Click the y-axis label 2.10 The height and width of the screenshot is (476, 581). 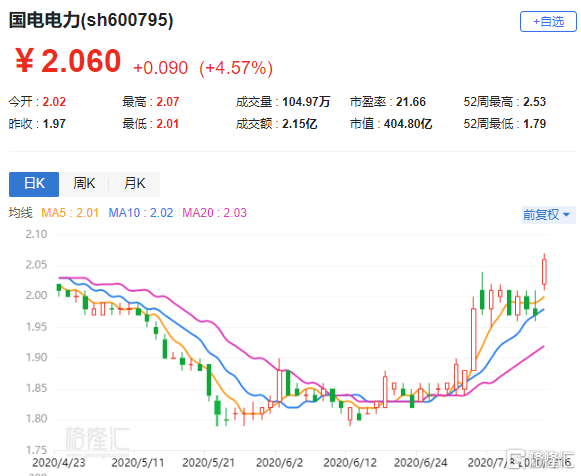[x=36, y=234]
